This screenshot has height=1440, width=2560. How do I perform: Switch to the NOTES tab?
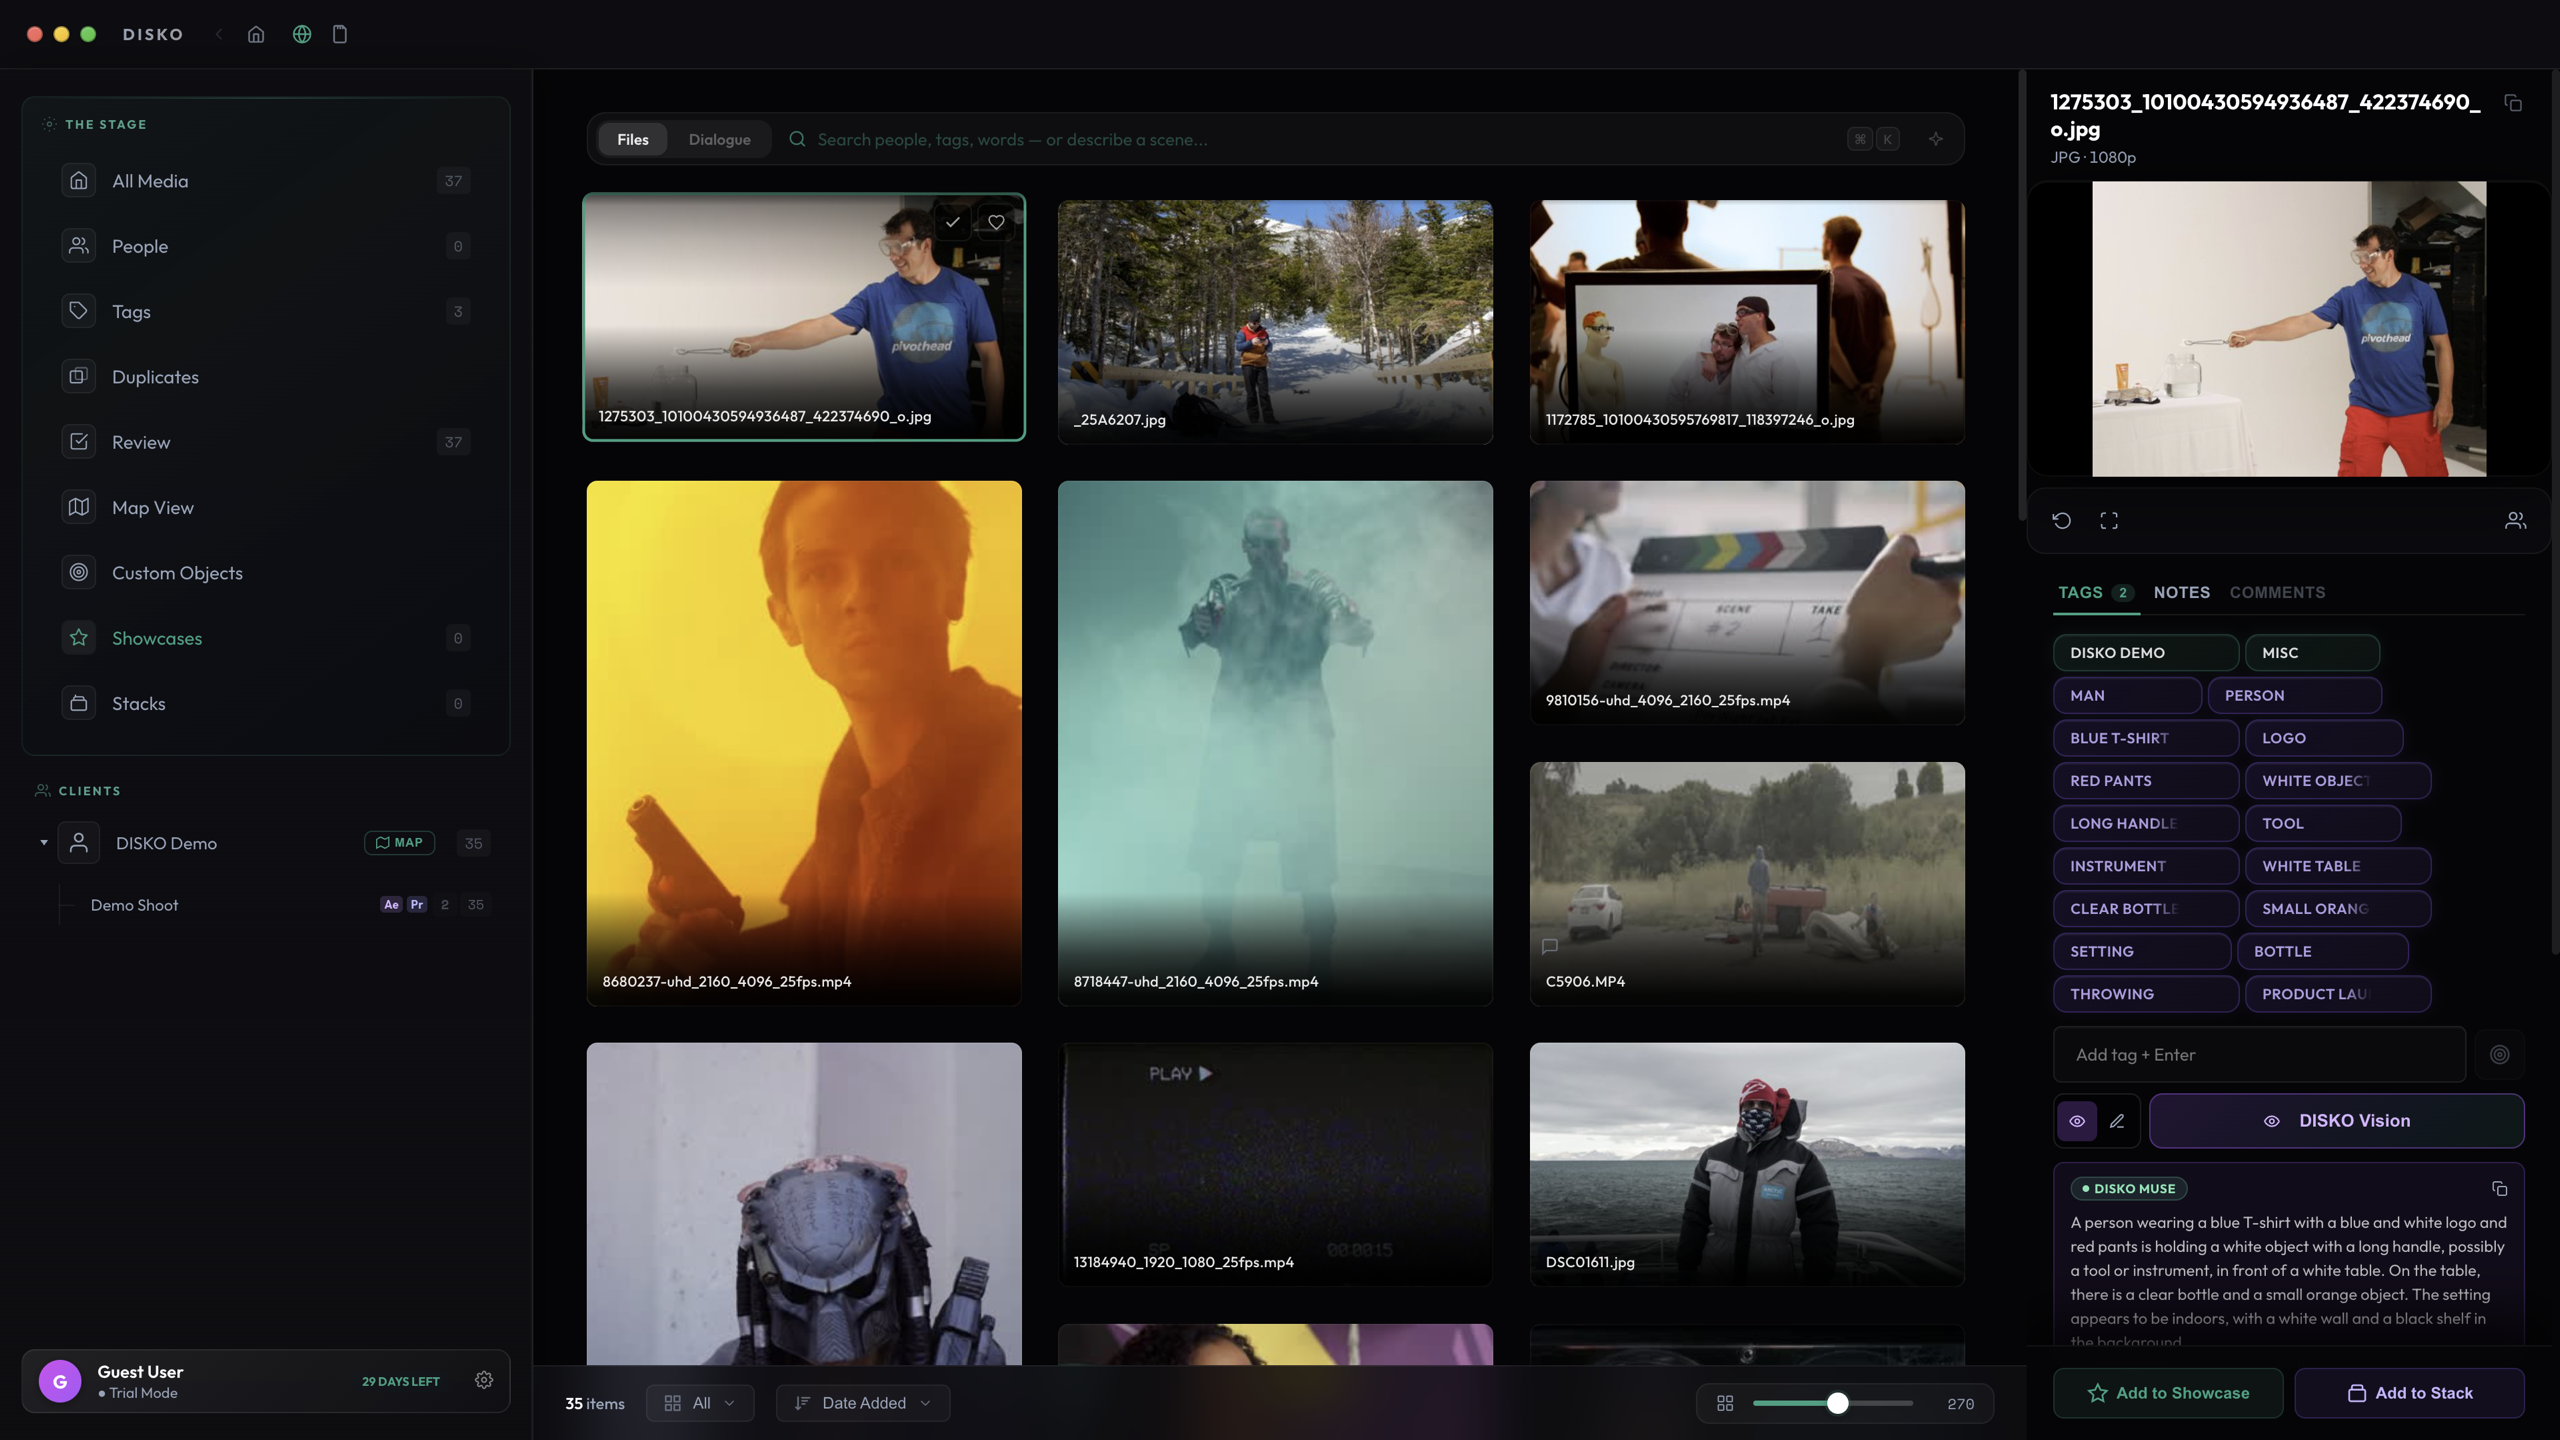tap(2181, 592)
